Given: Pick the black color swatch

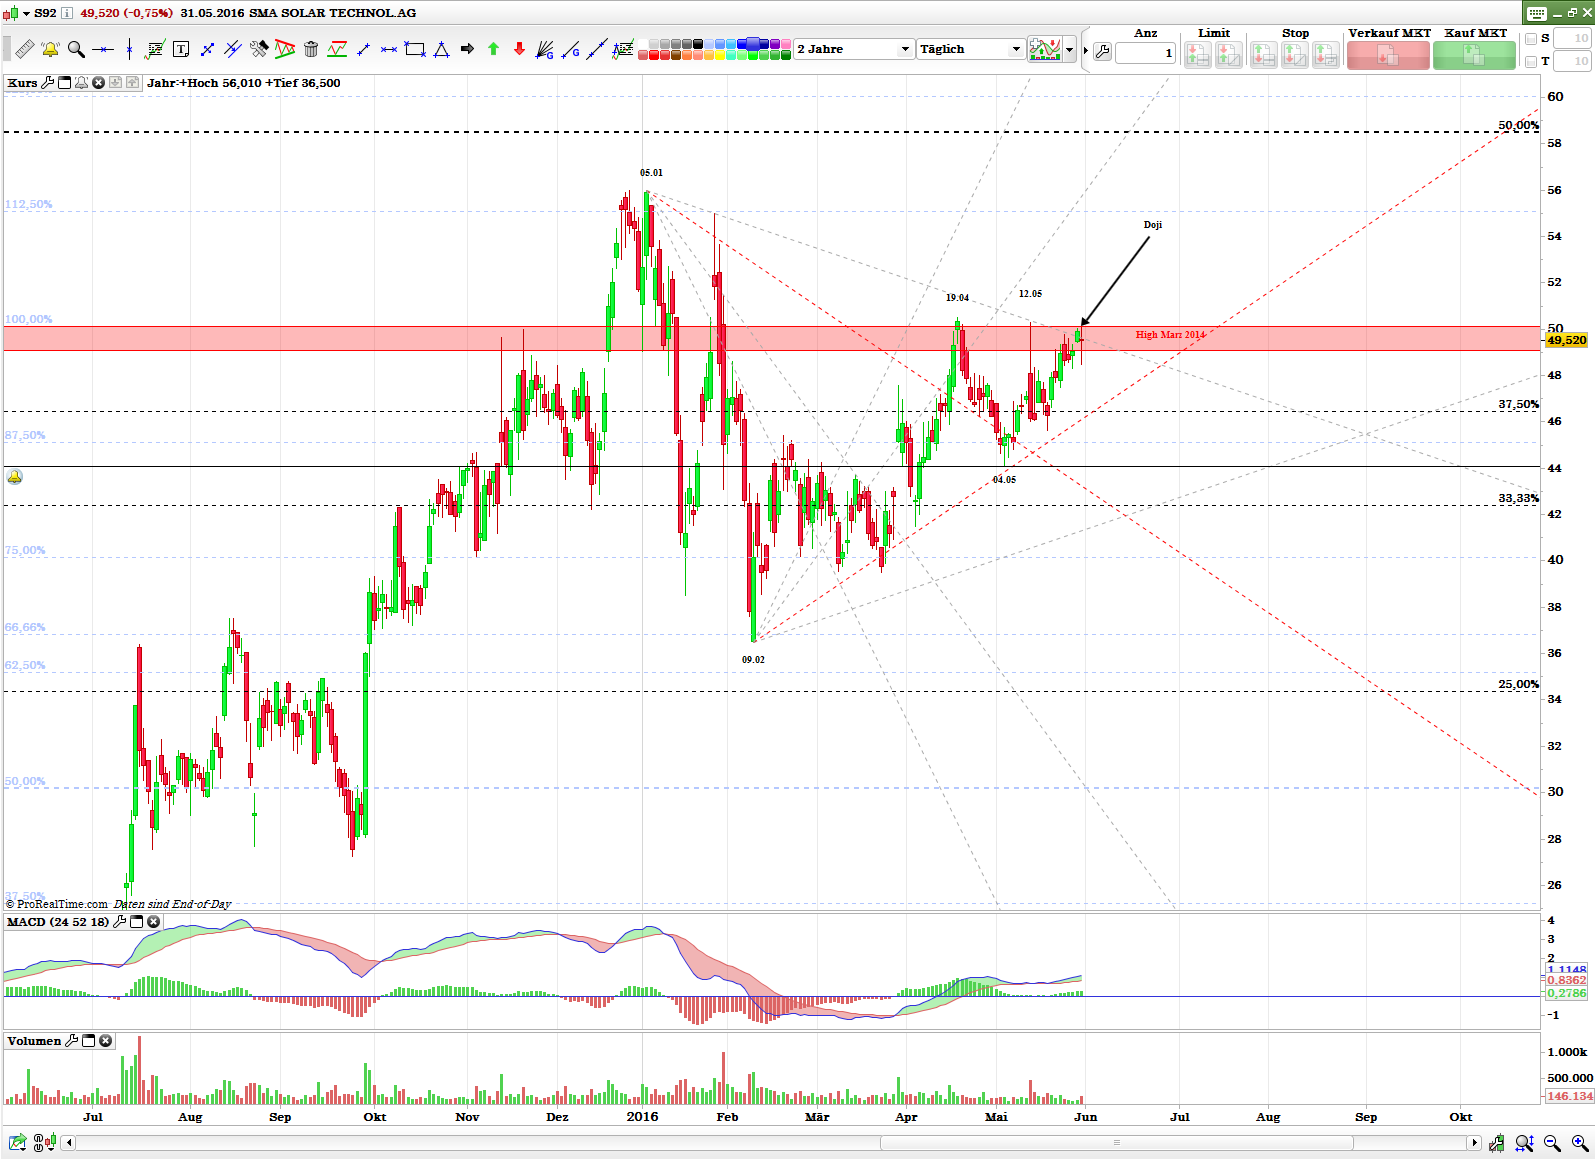Looking at the screenshot, I should (698, 44).
